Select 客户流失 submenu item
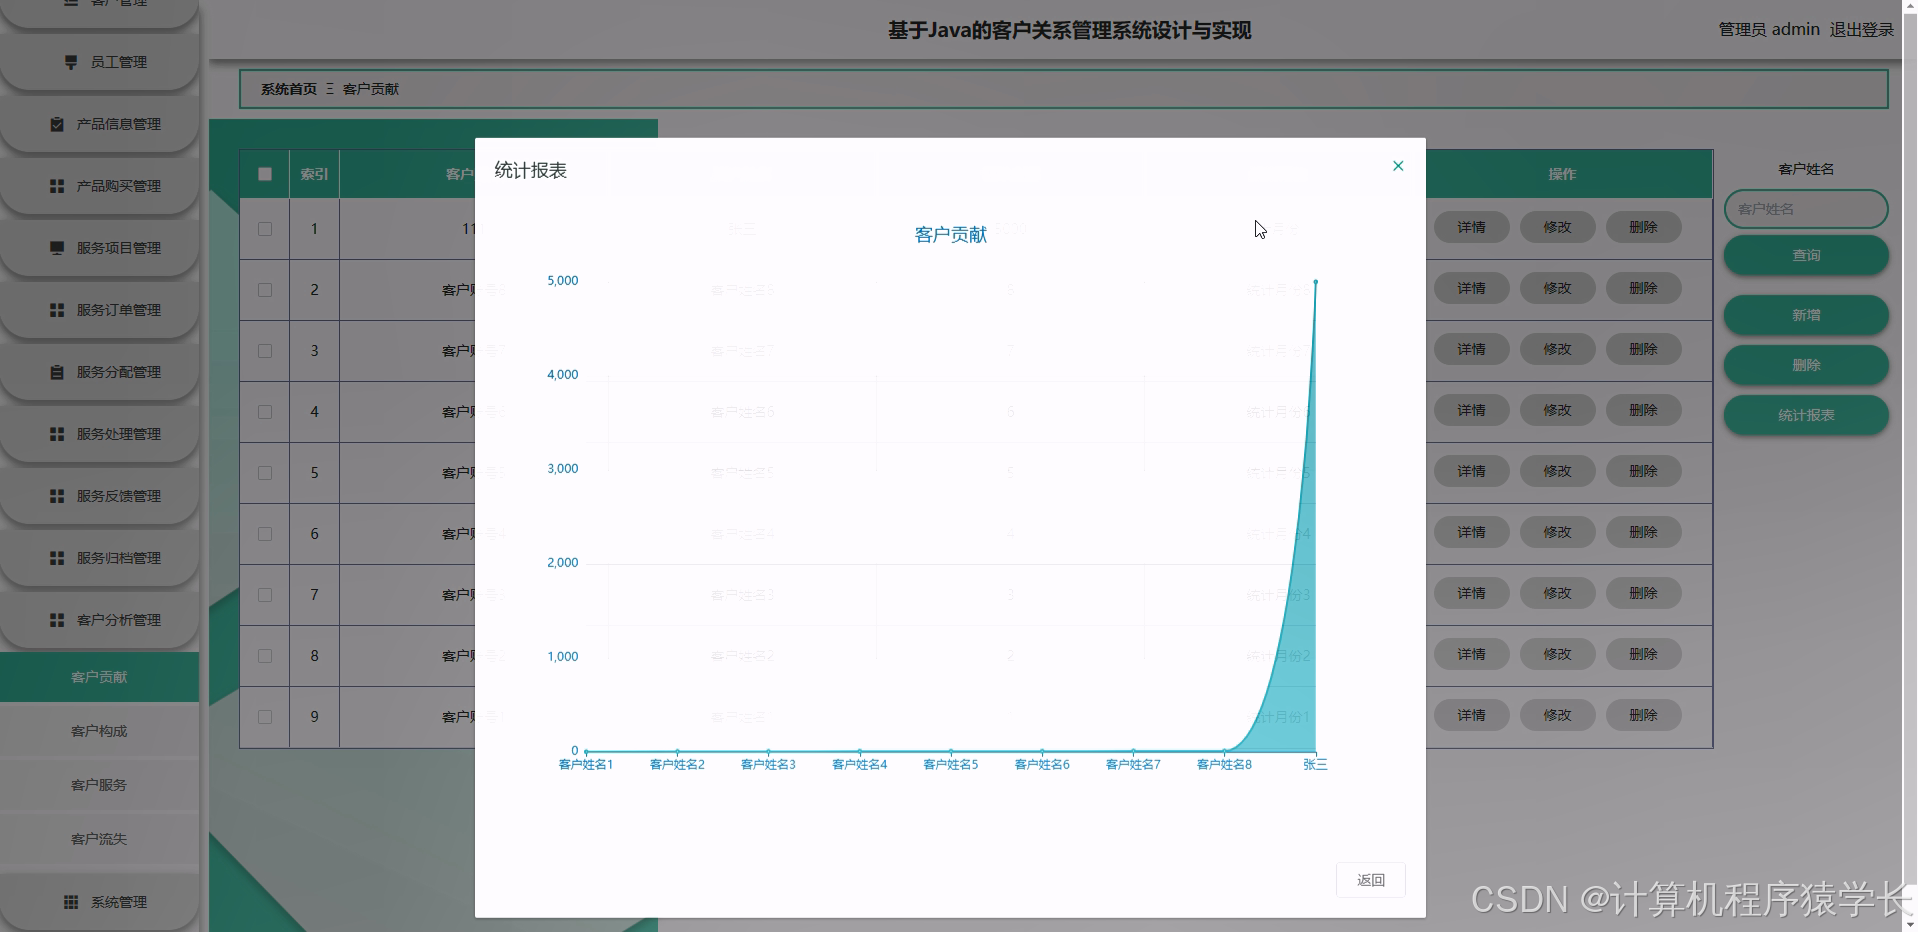 (99, 839)
